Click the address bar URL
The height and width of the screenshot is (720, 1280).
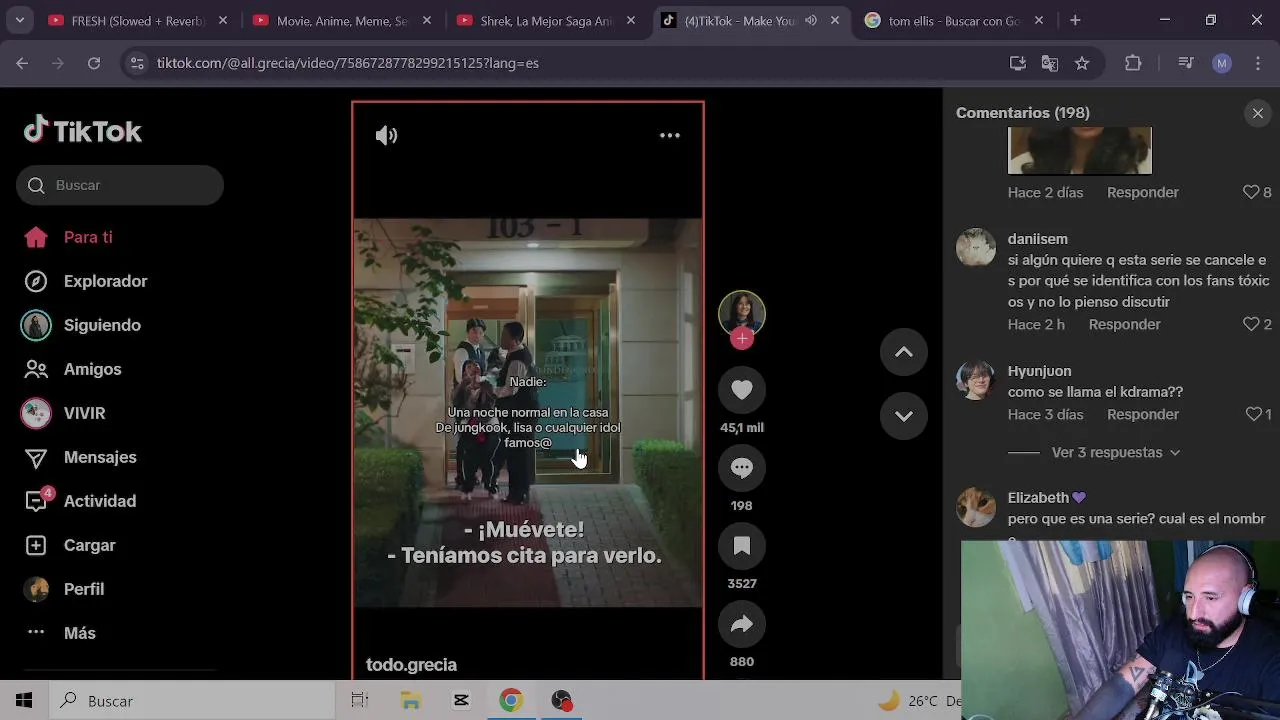[348, 63]
